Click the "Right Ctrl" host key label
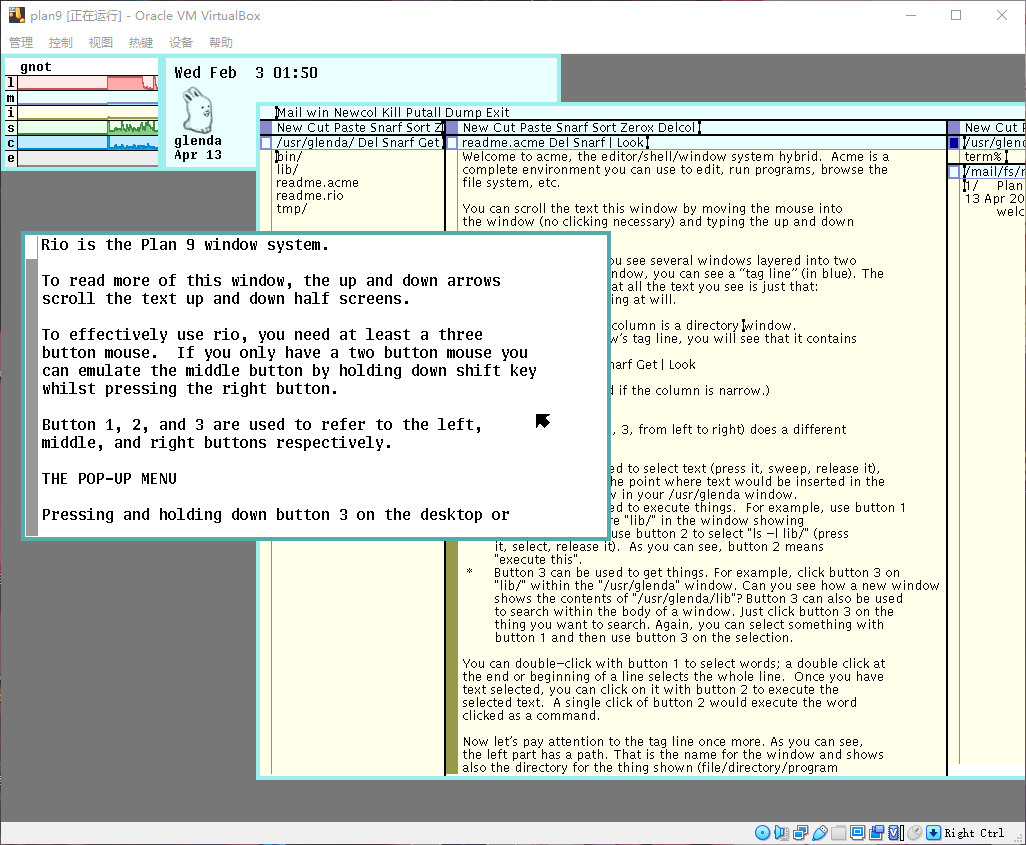1026x845 pixels. pyautogui.click(x=974, y=833)
